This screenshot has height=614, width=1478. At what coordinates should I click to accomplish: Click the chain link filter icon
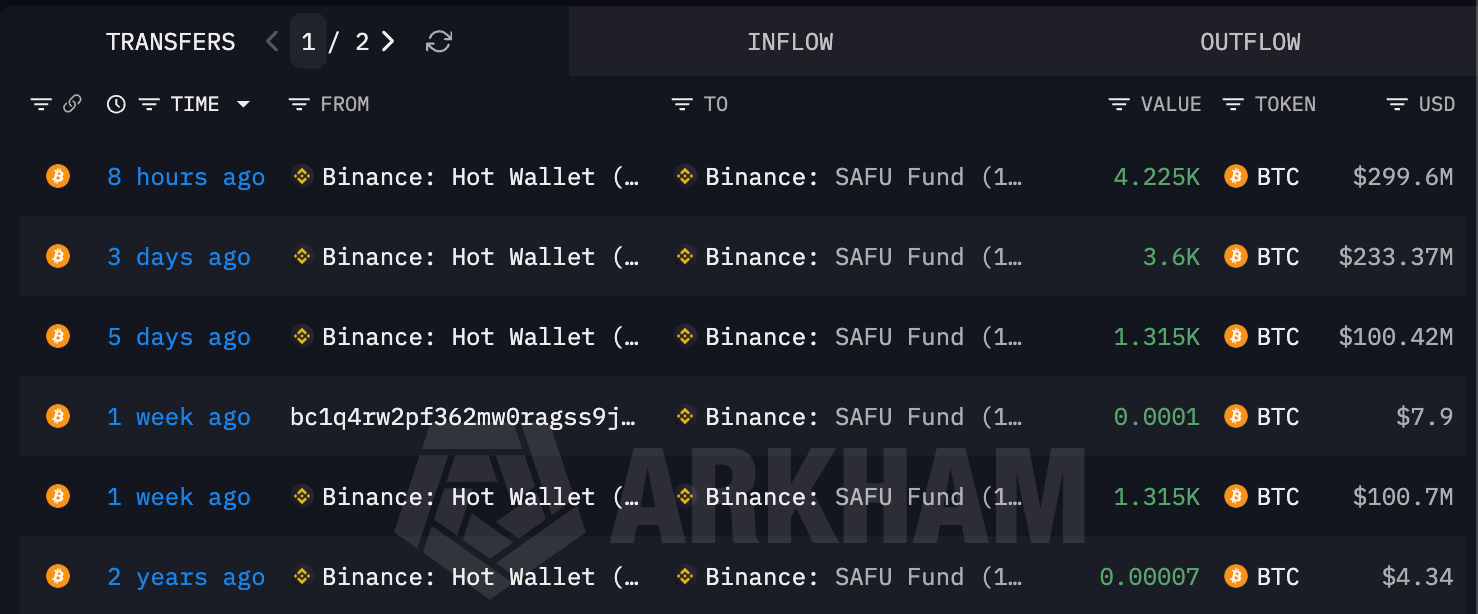coord(72,104)
